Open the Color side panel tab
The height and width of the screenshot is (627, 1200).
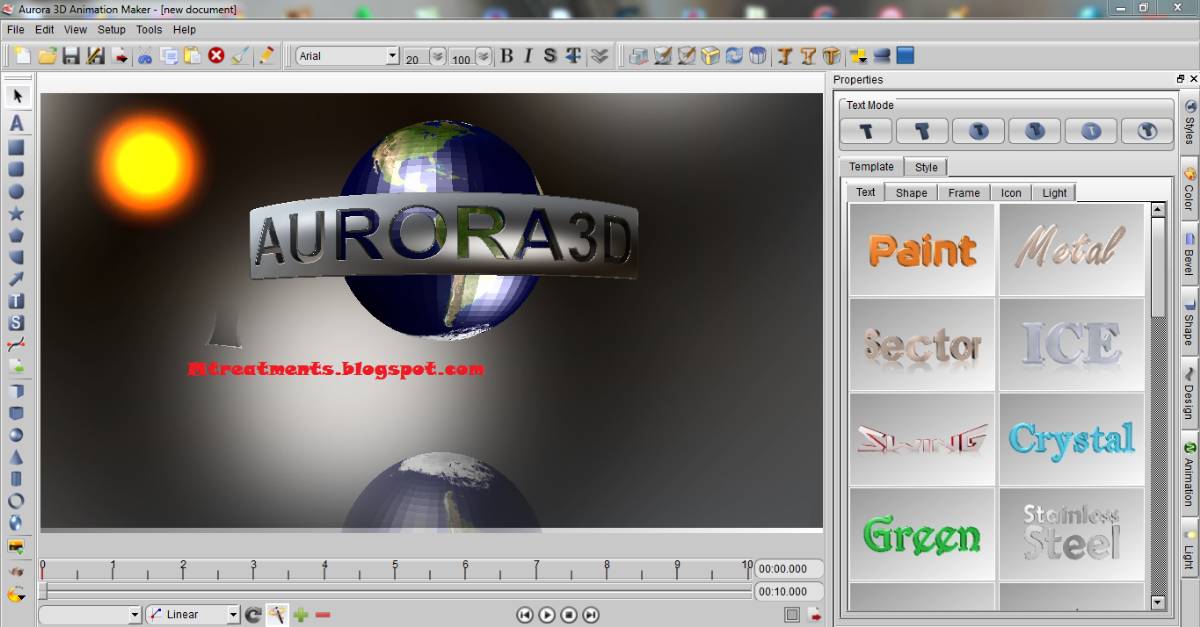[1189, 188]
